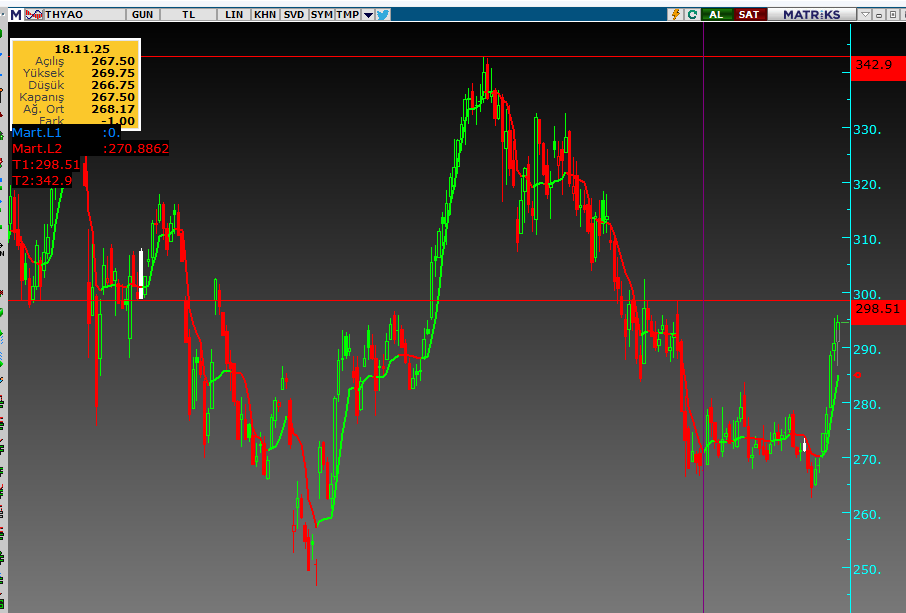Image resolution: width=906 pixels, height=613 pixels.
Task: Expand the dropdown arrow after TMP
Action: tap(368, 15)
